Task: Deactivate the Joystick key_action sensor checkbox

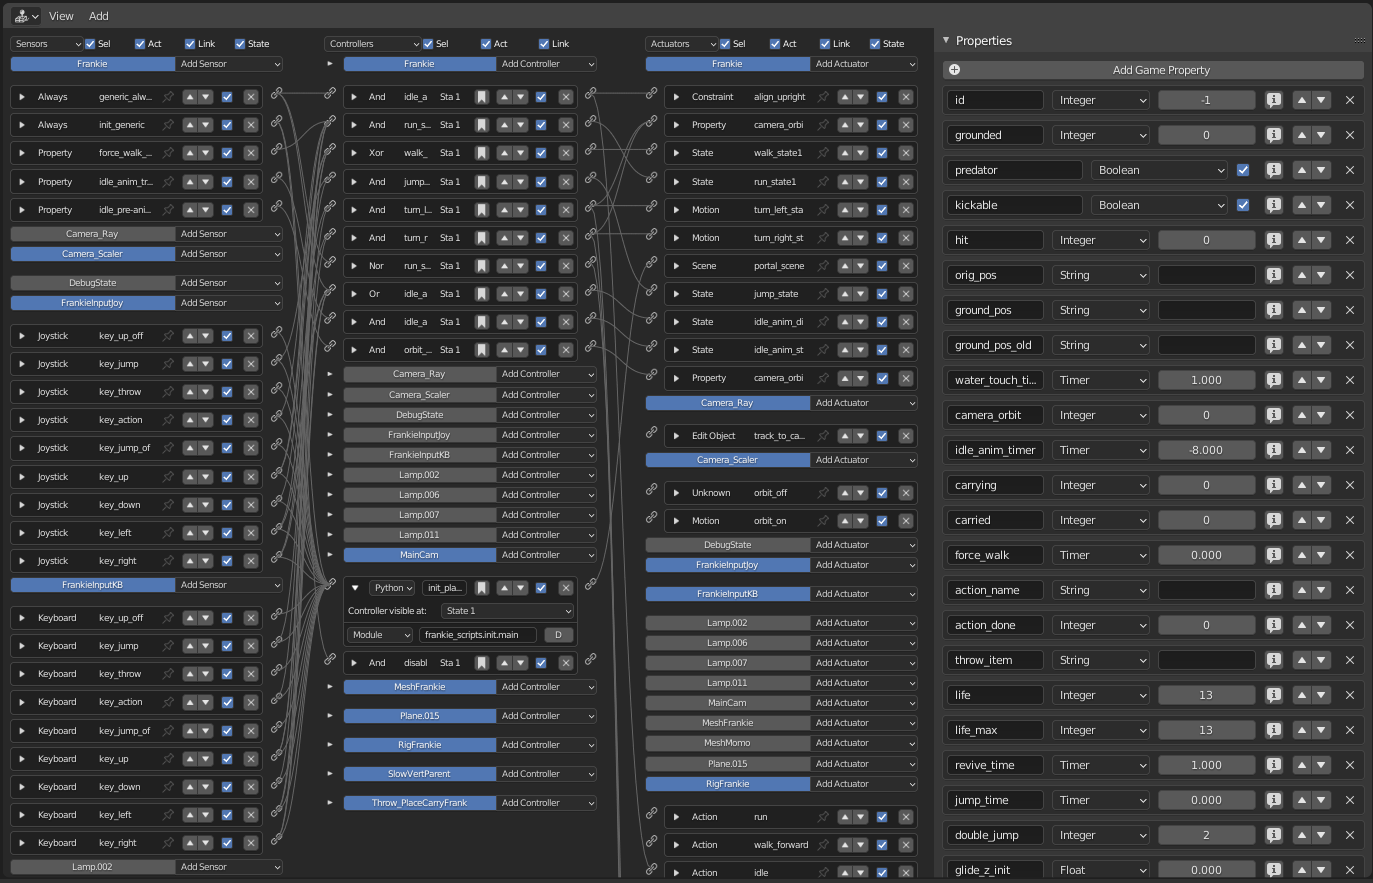Action: (x=227, y=420)
